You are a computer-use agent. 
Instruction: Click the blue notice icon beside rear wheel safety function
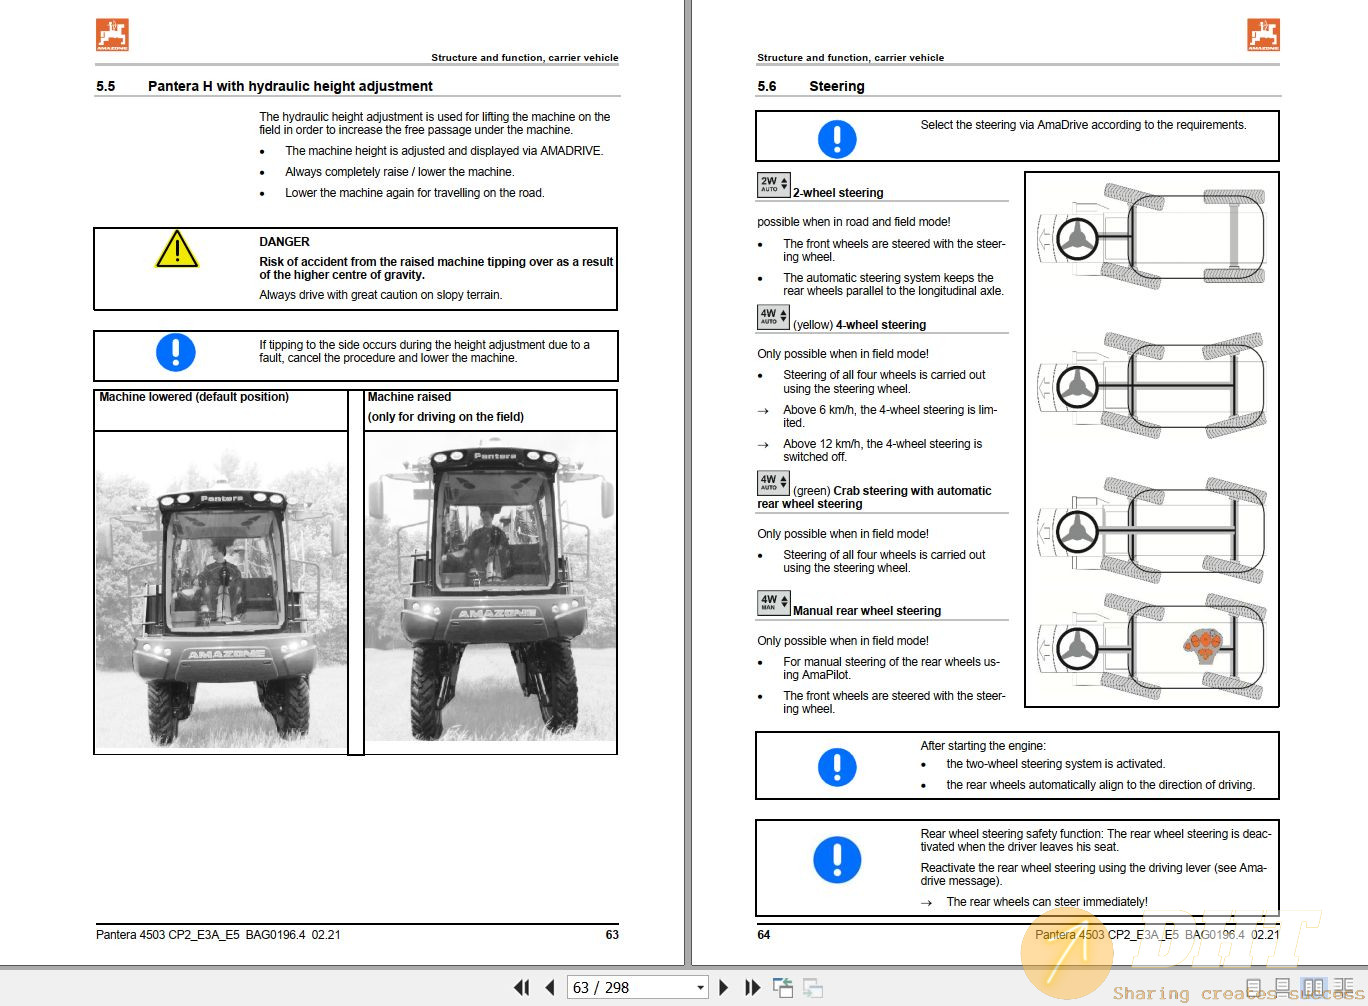point(837,860)
